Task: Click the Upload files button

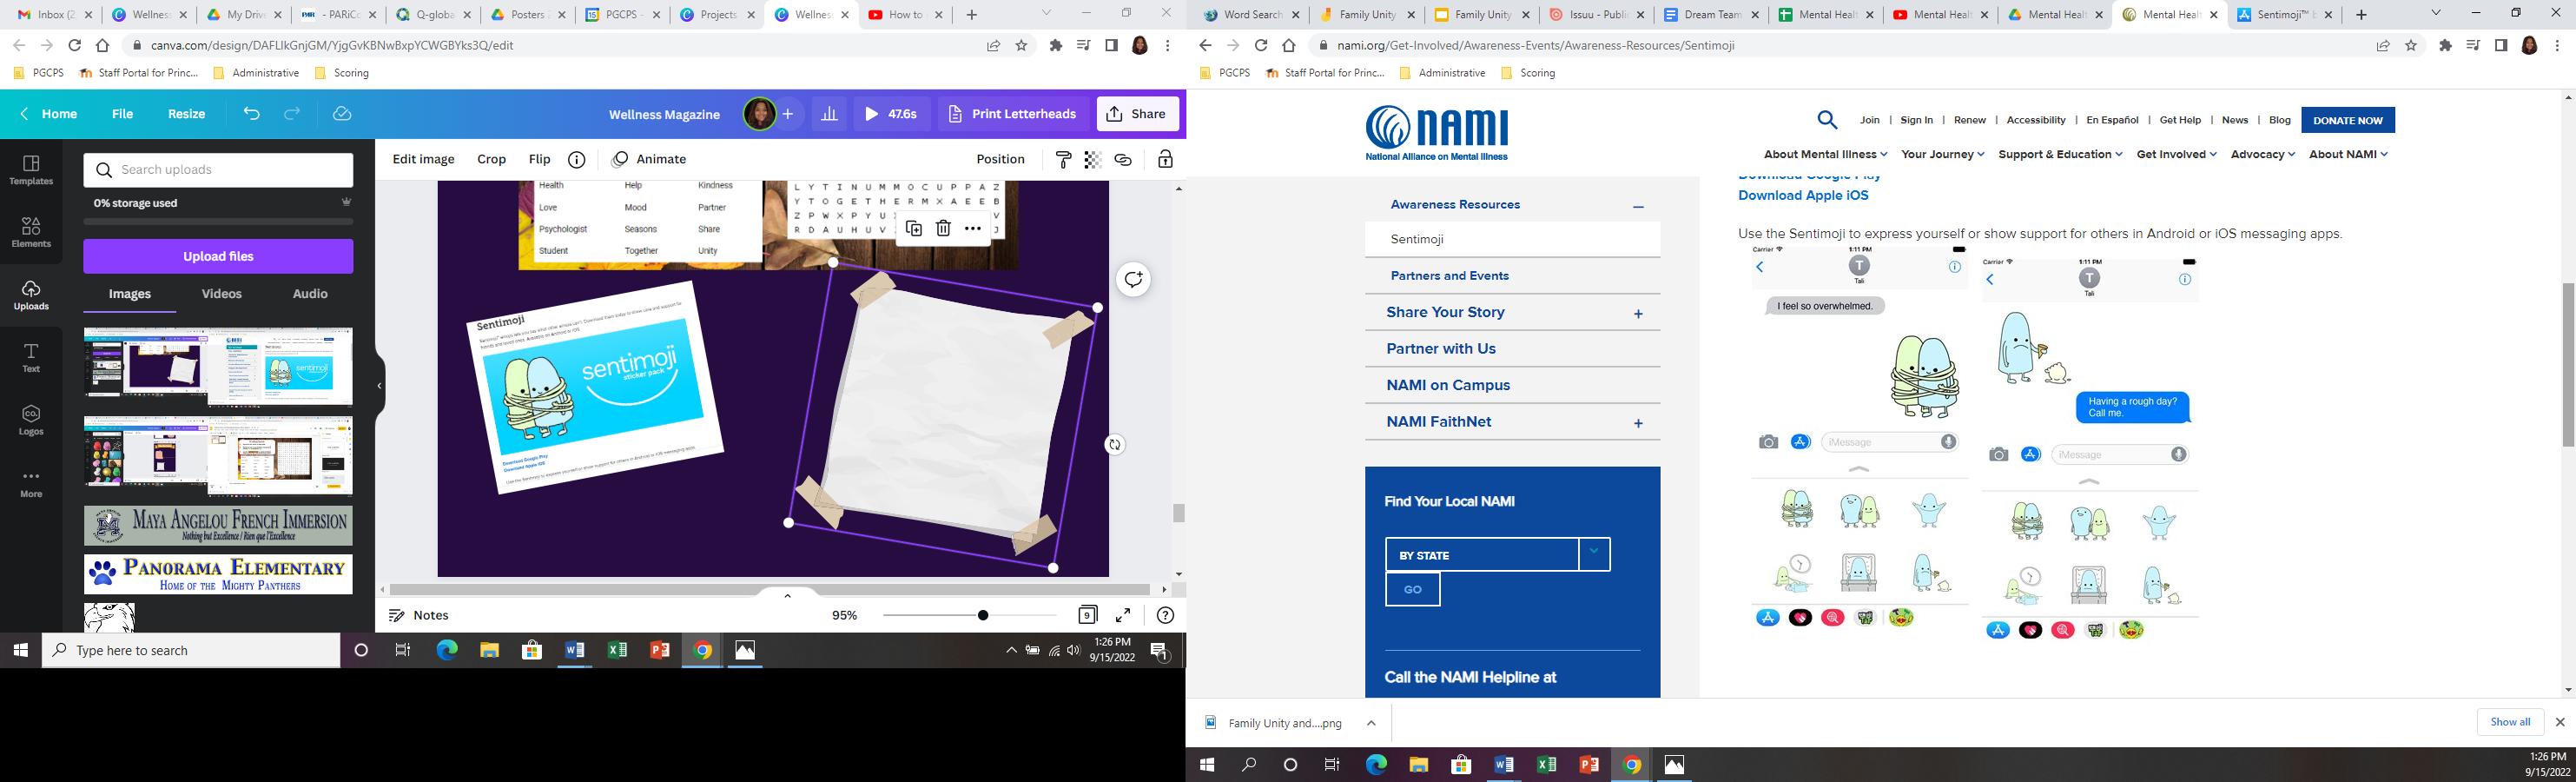Action: [218, 256]
